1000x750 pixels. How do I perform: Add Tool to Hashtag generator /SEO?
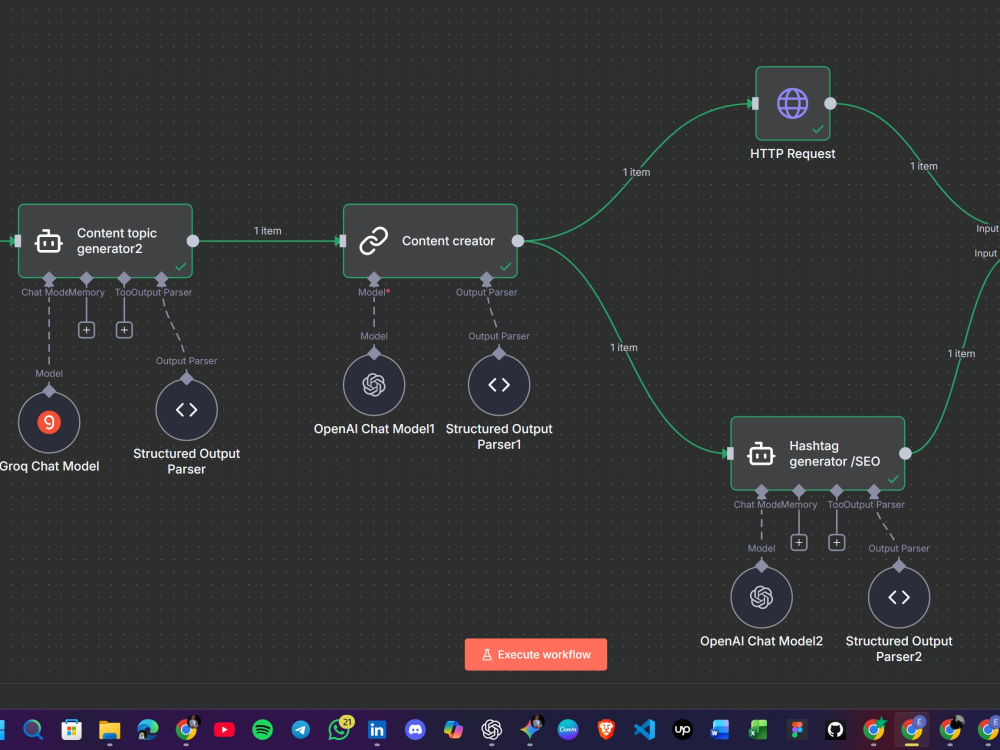[836, 542]
